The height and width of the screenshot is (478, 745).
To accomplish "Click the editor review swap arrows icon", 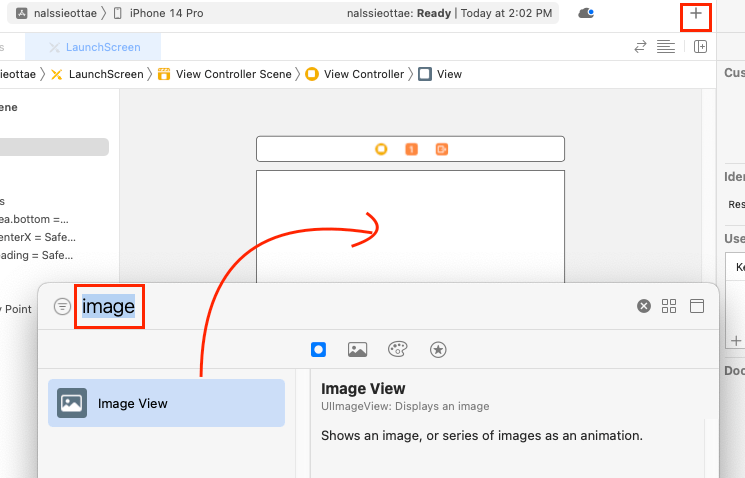I will [640, 47].
